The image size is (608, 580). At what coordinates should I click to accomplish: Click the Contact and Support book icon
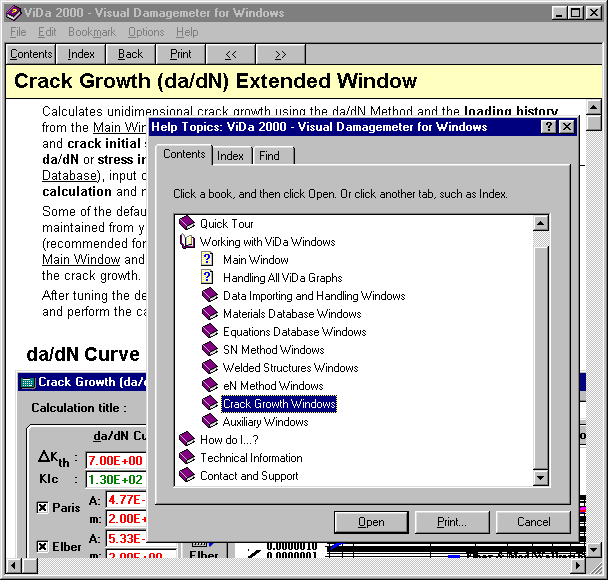187,475
